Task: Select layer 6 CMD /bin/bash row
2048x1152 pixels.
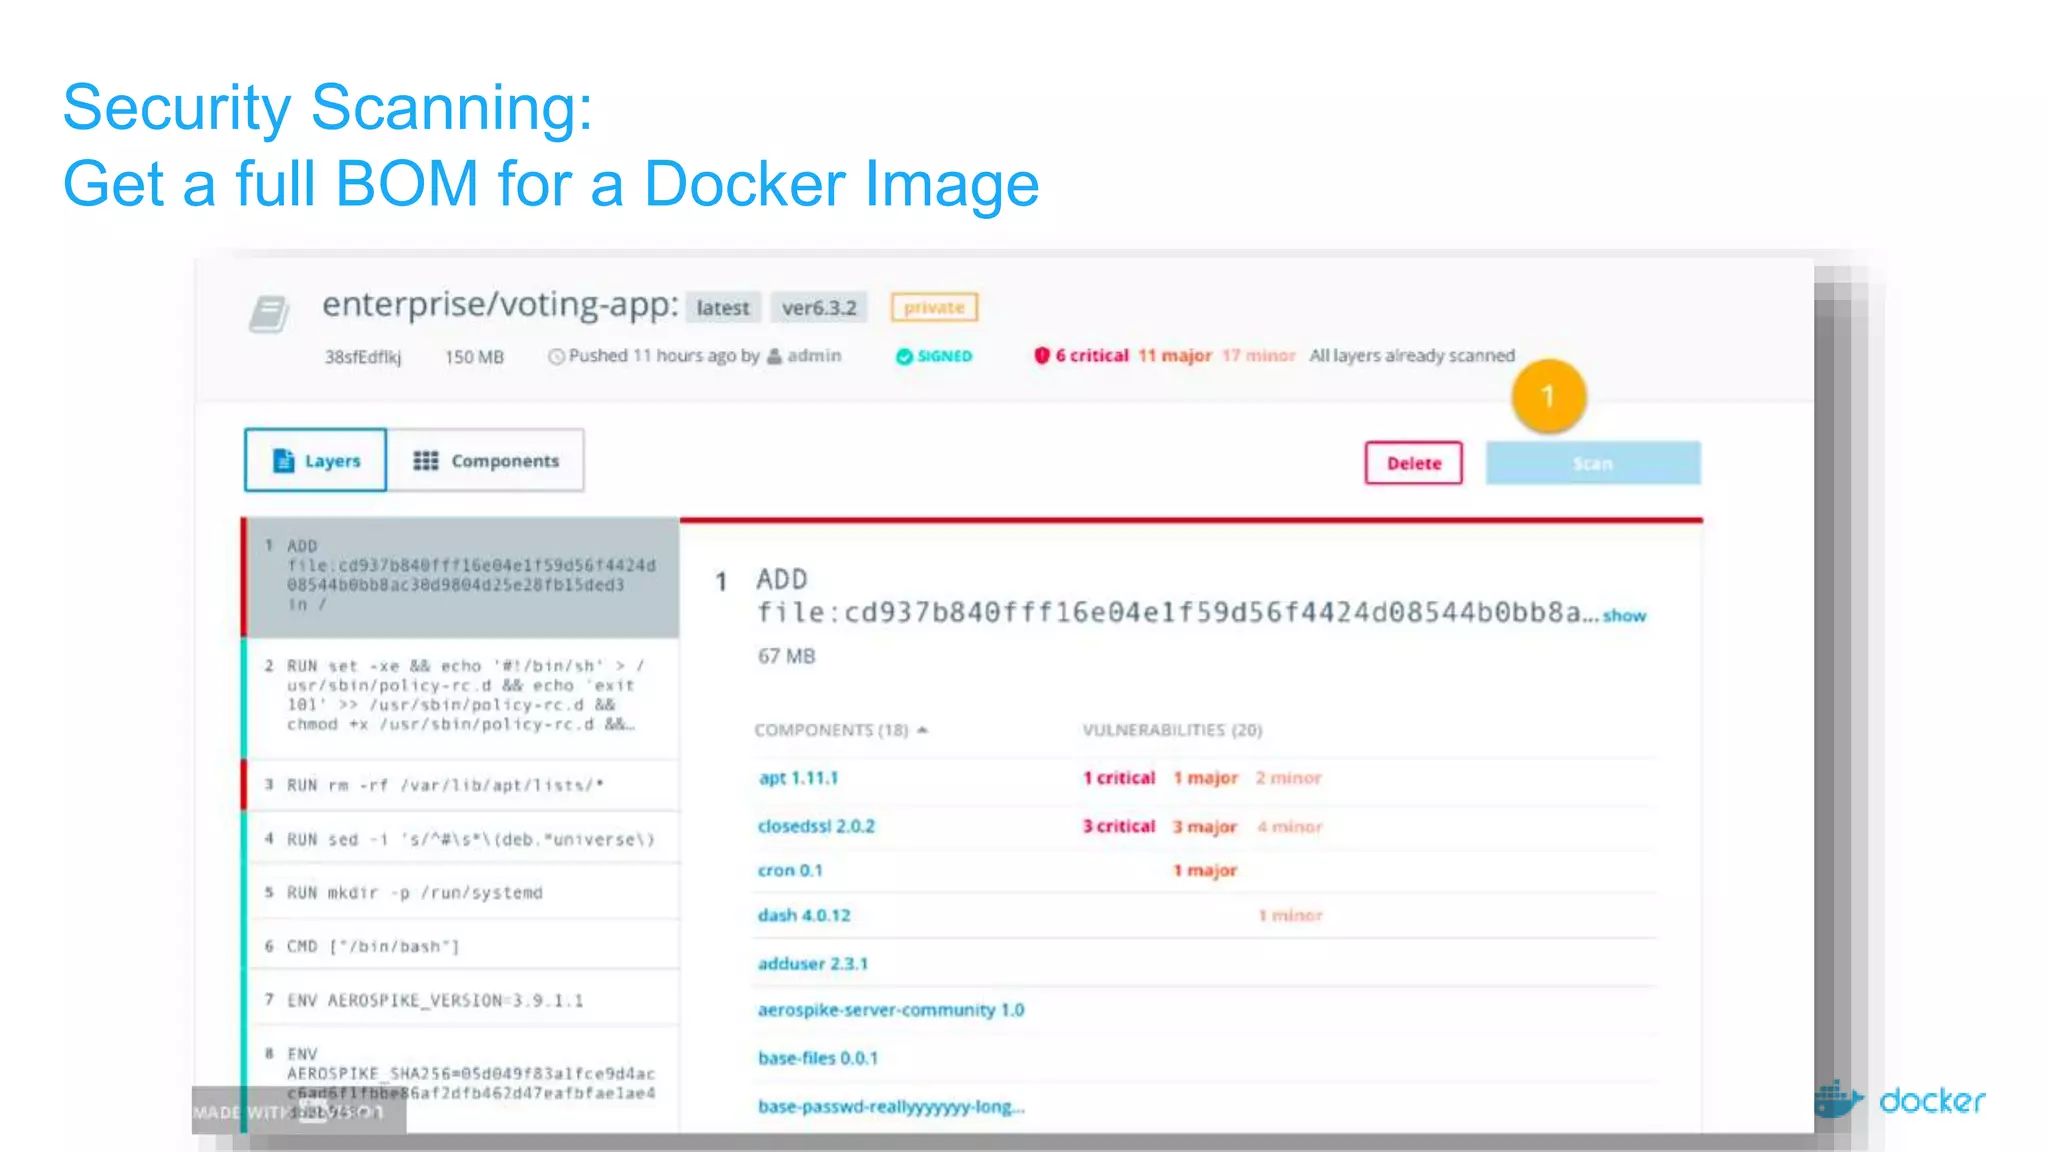Action: [462, 945]
